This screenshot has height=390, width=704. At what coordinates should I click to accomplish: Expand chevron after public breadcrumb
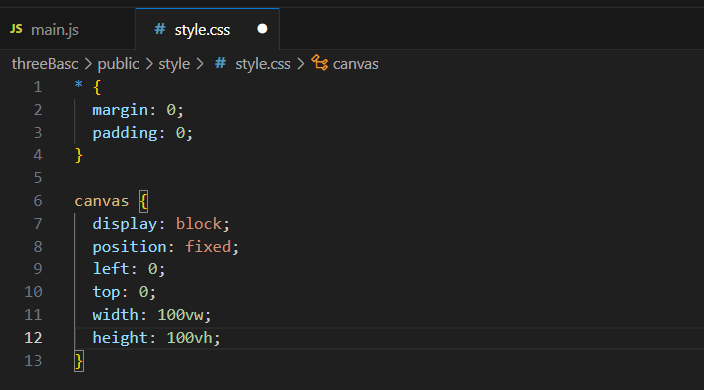point(149,64)
